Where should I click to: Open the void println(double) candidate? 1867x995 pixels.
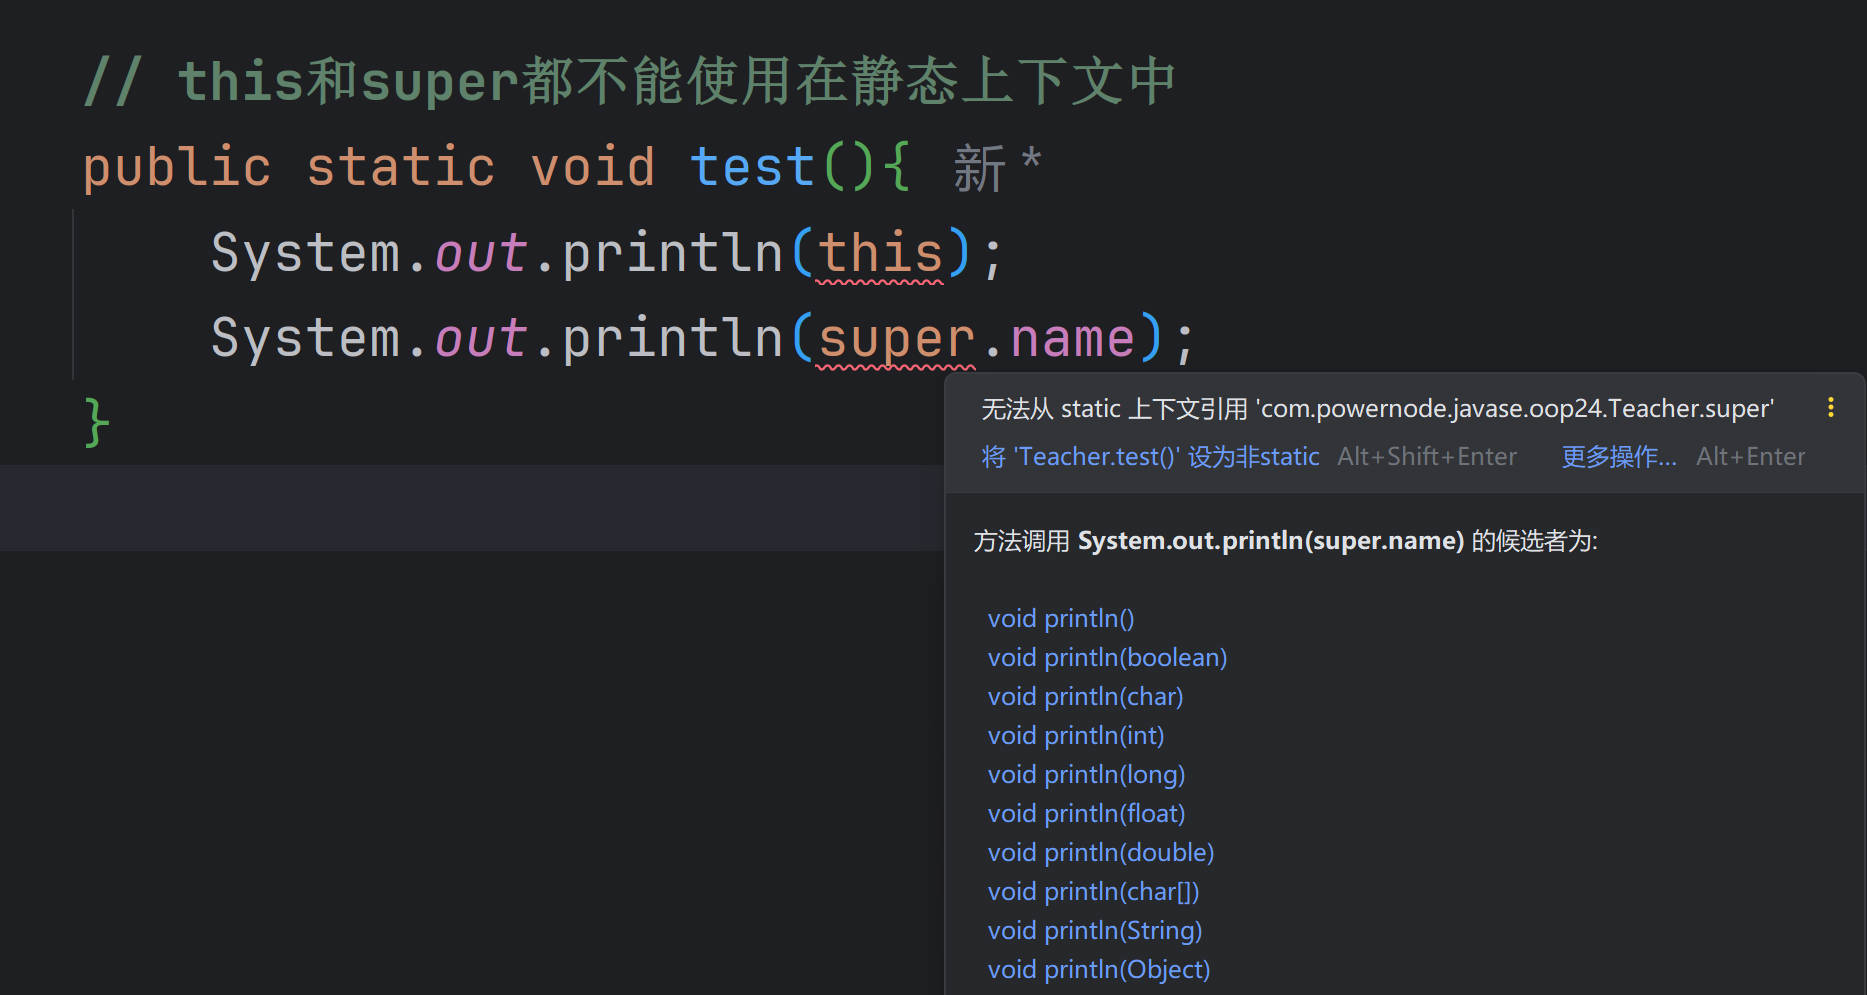click(1100, 853)
